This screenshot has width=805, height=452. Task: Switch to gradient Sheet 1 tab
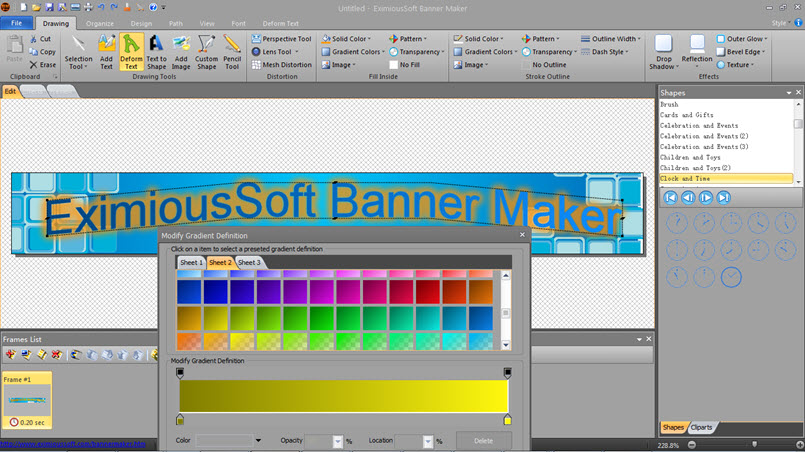(191, 262)
